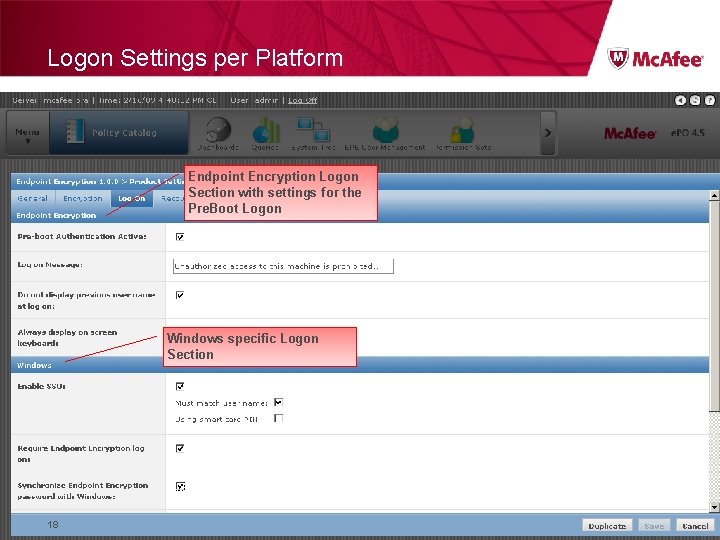The height and width of the screenshot is (540, 720).
Task: Click the Cancel button
Action: [695, 526]
